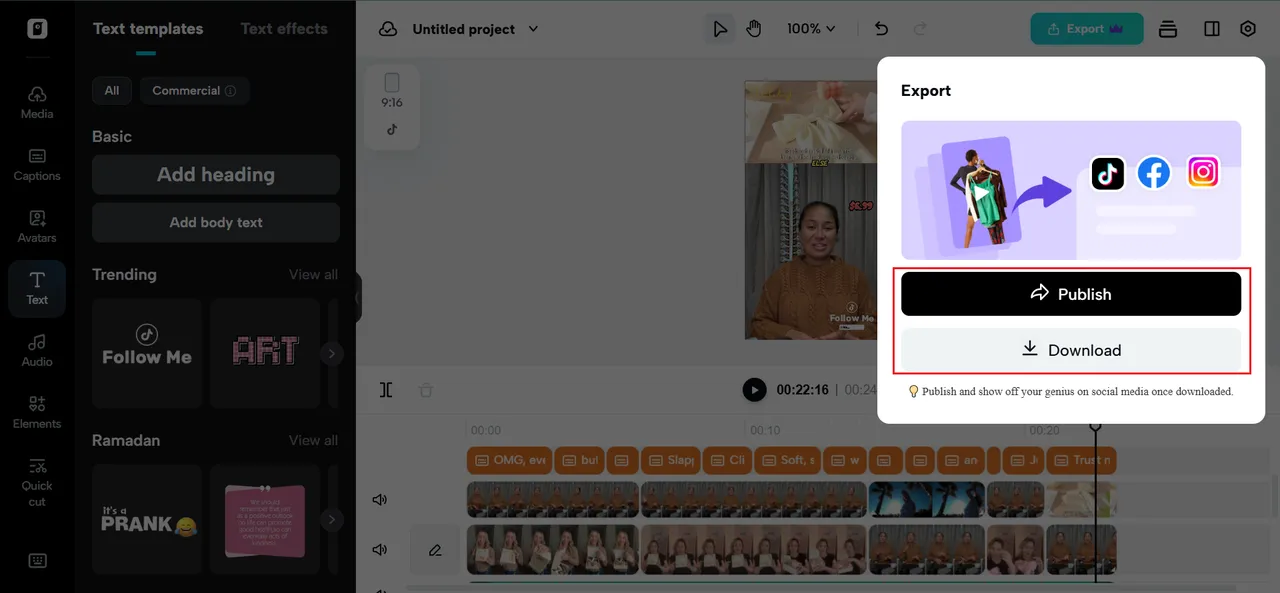This screenshot has height=593, width=1280.
Task: Click the info icon next to Commercial
Action: [x=231, y=91]
